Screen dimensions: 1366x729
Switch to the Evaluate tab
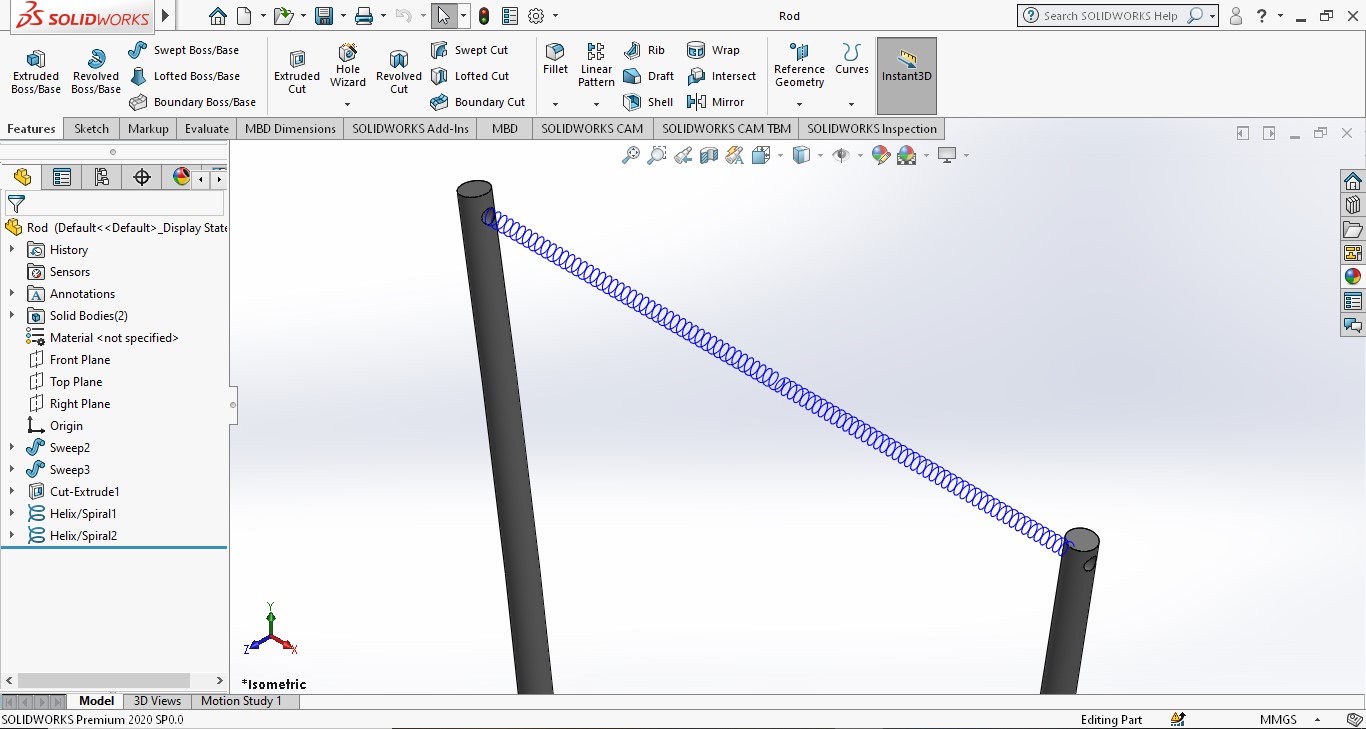[x=207, y=129]
